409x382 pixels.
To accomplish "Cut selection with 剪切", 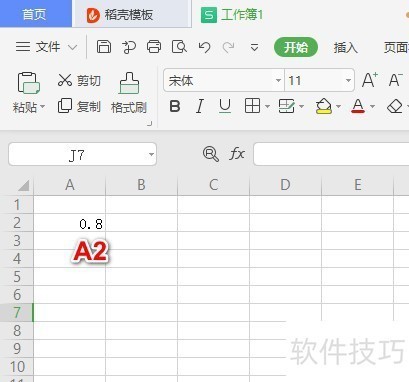I will [79, 80].
